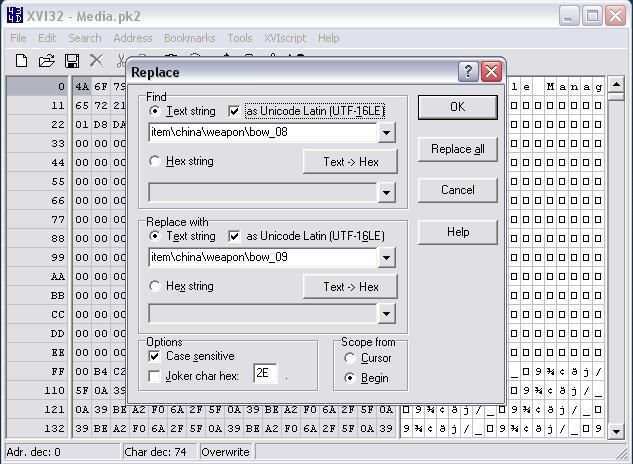Image resolution: width=633 pixels, height=464 pixels.
Task: Open the Search menu
Action: pos(85,38)
